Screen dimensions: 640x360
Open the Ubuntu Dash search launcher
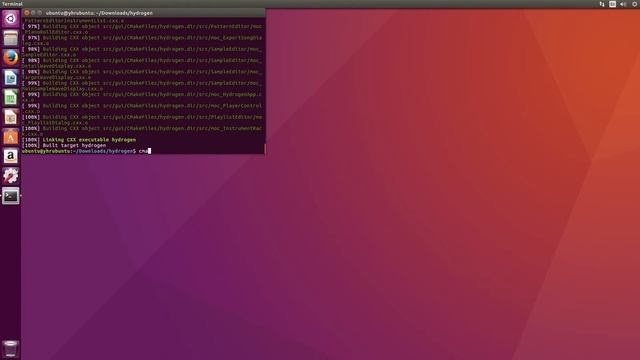11,19
